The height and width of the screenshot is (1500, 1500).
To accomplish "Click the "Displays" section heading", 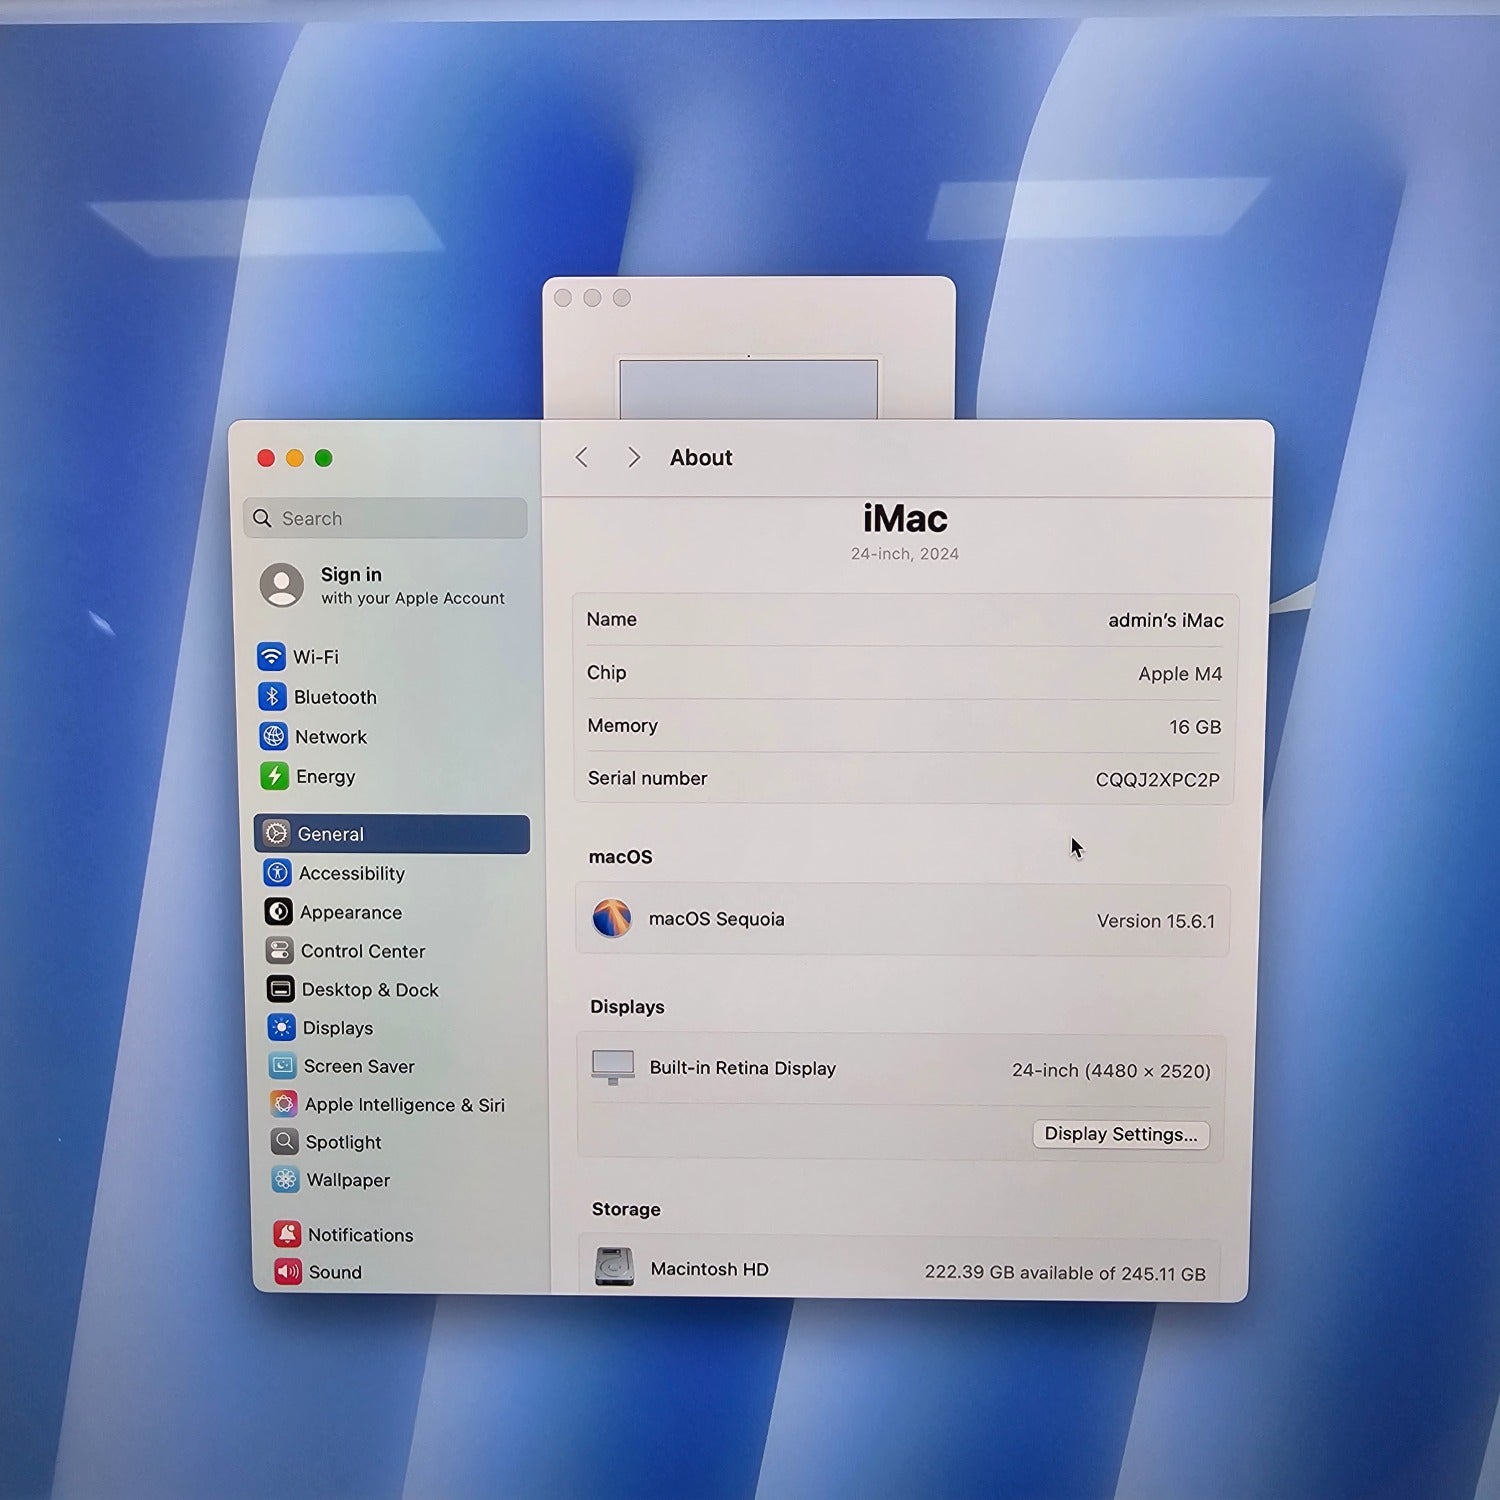I will (627, 1007).
